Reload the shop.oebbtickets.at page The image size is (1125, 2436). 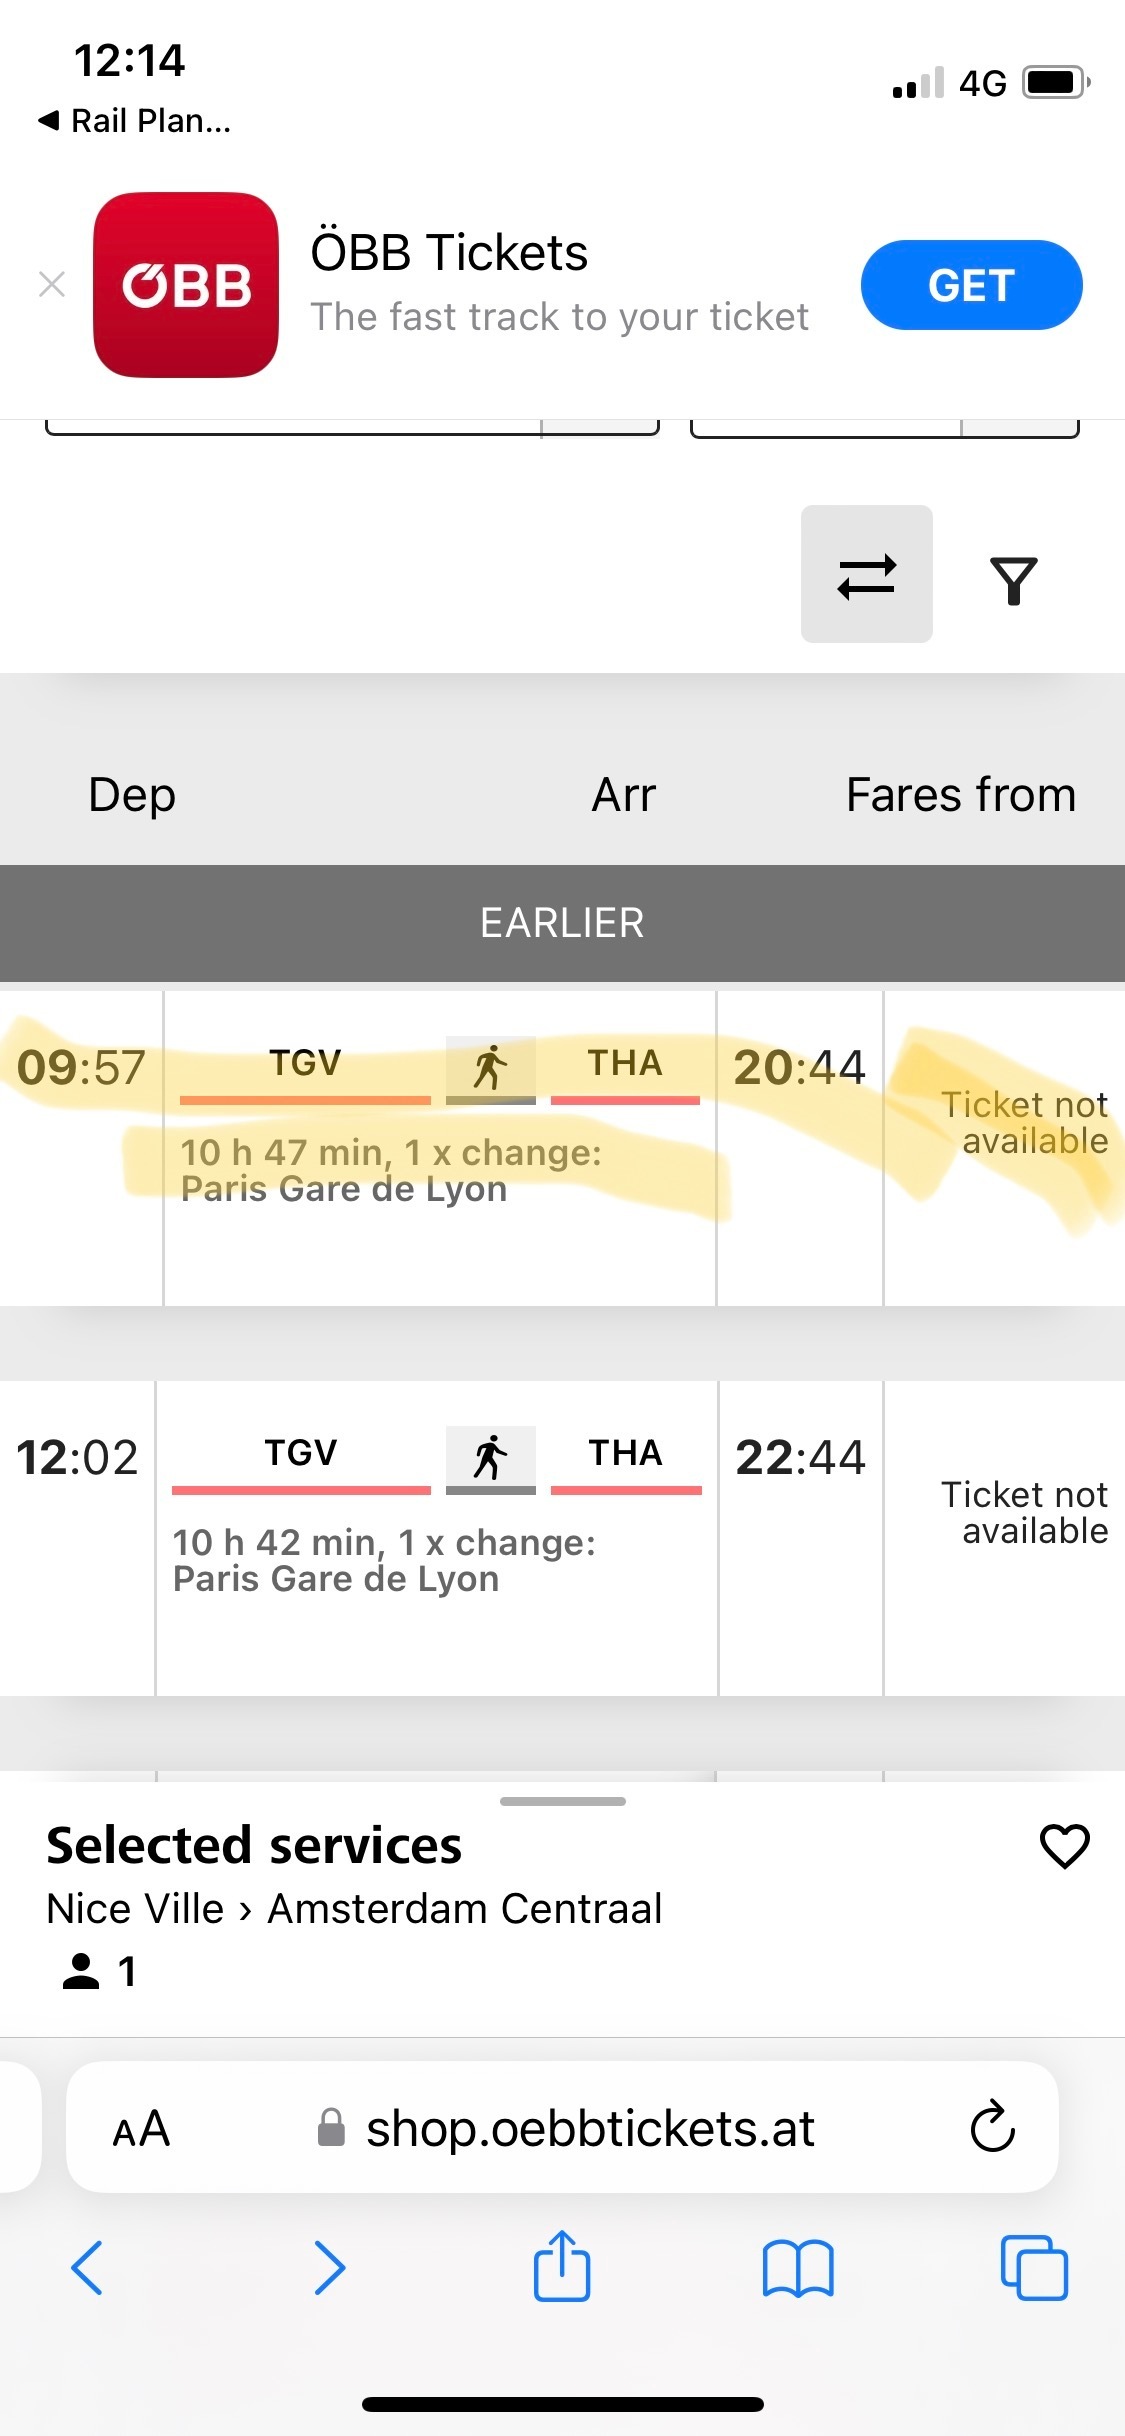point(993,2127)
